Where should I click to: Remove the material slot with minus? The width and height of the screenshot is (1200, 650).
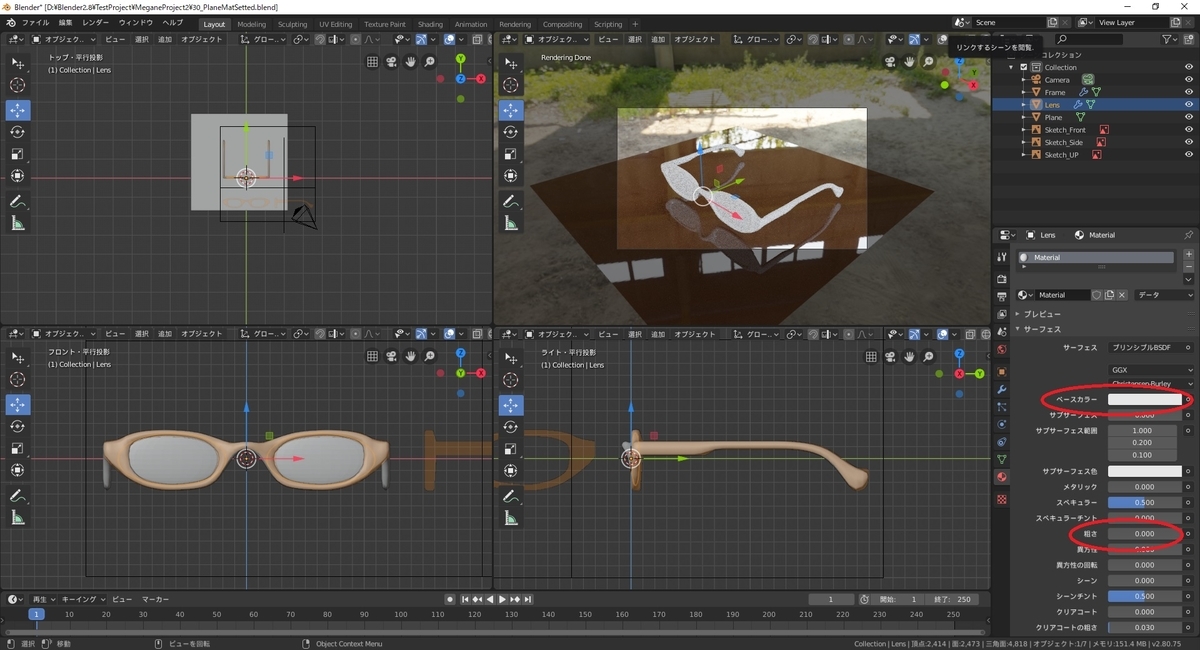click(1188, 269)
